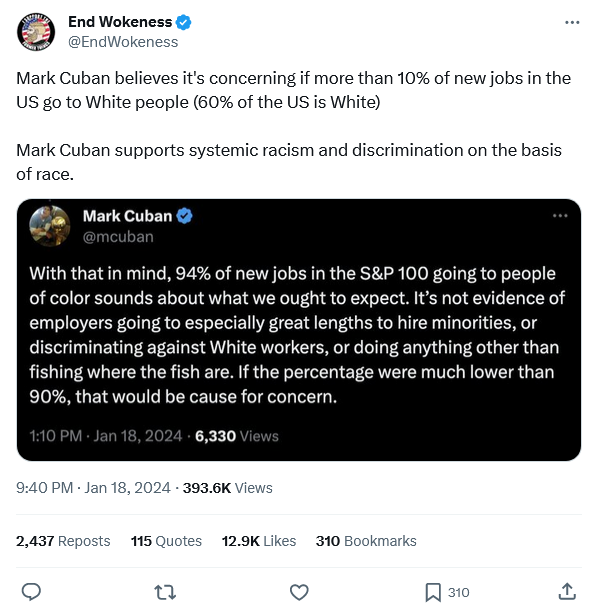This screenshot has width=598, height=615.
Task: Bookmark the tweet with the bookmark icon
Action: click(x=433, y=592)
